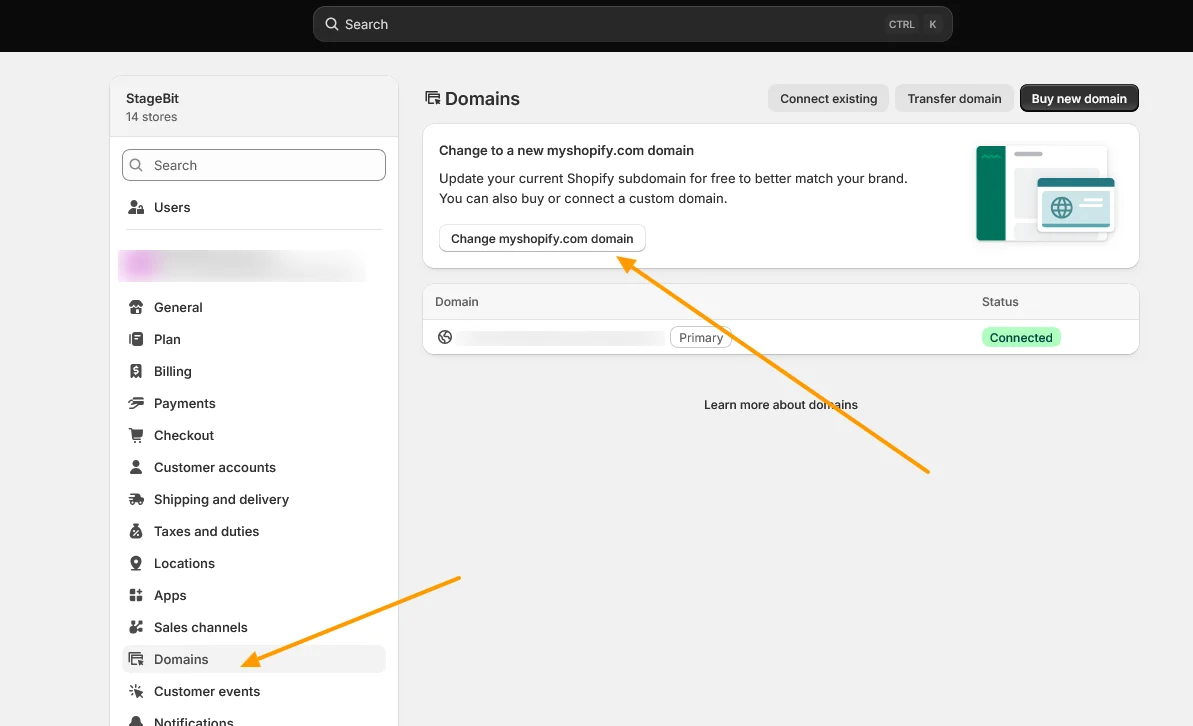Select Checkout in the settings menu

coord(253,435)
